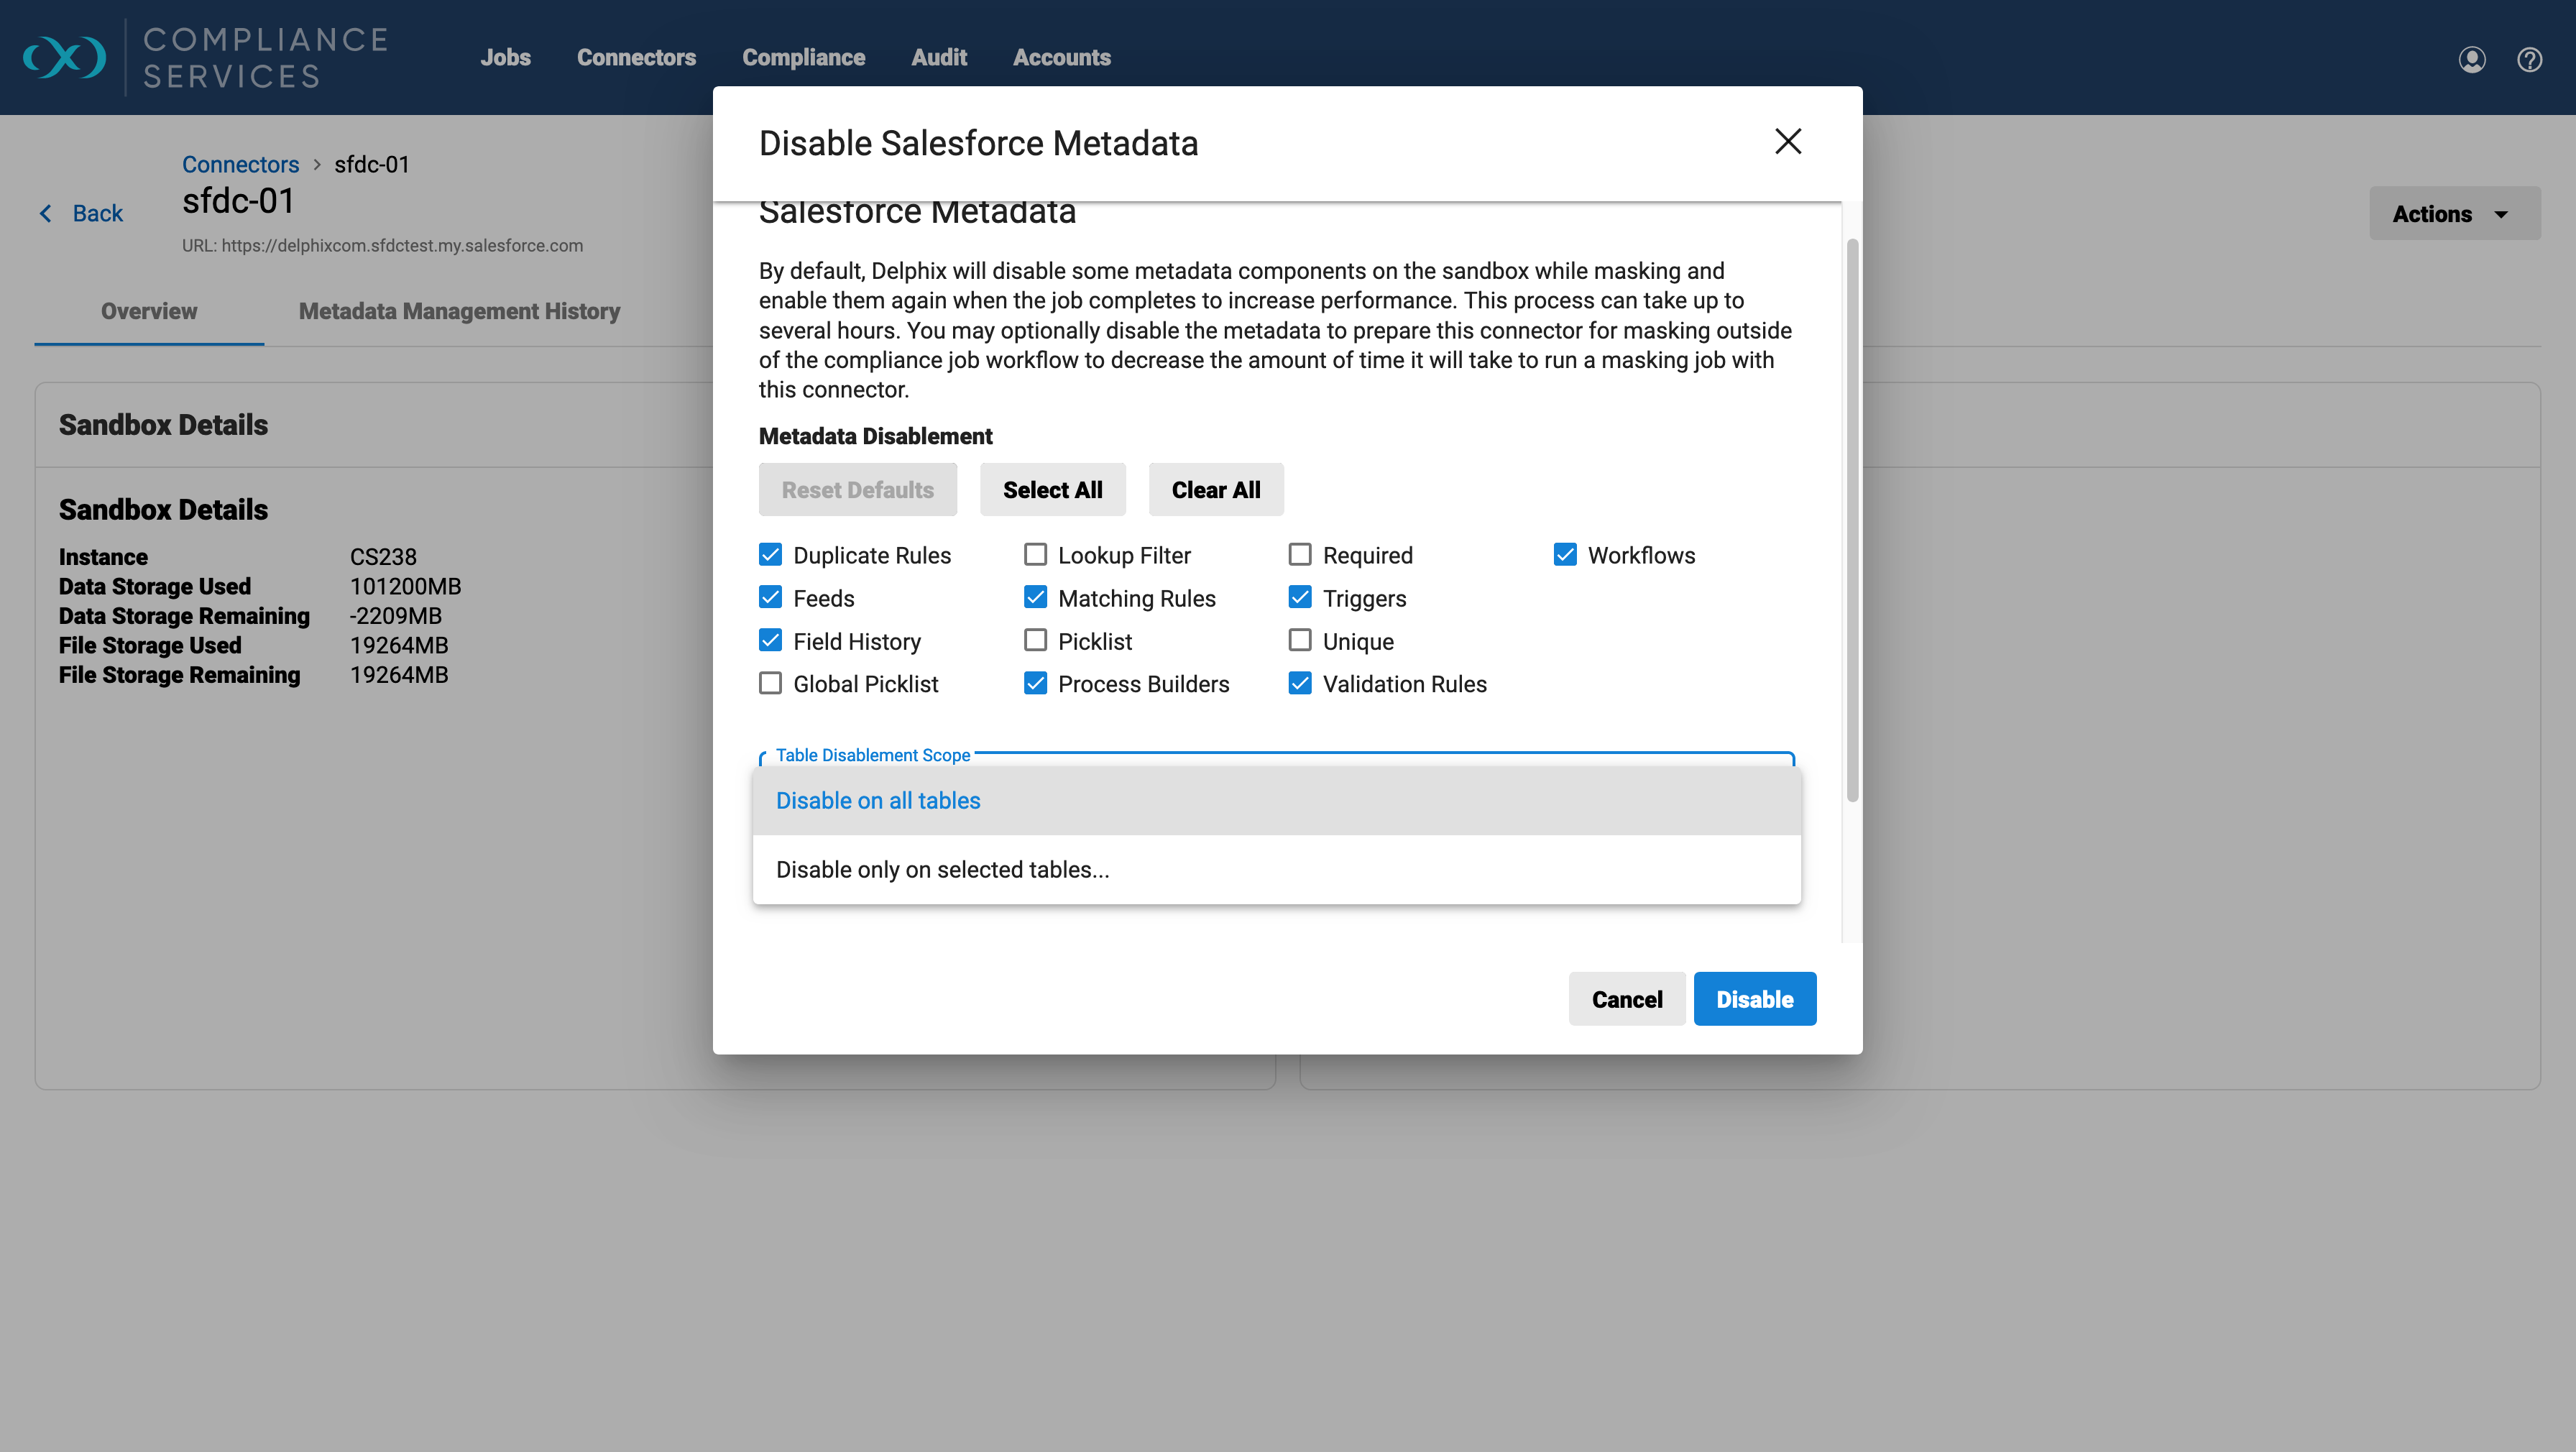2576x1452 pixels.
Task: Switch to Metadata Management History tab
Action: pyautogui.click(x=459, y=311)
